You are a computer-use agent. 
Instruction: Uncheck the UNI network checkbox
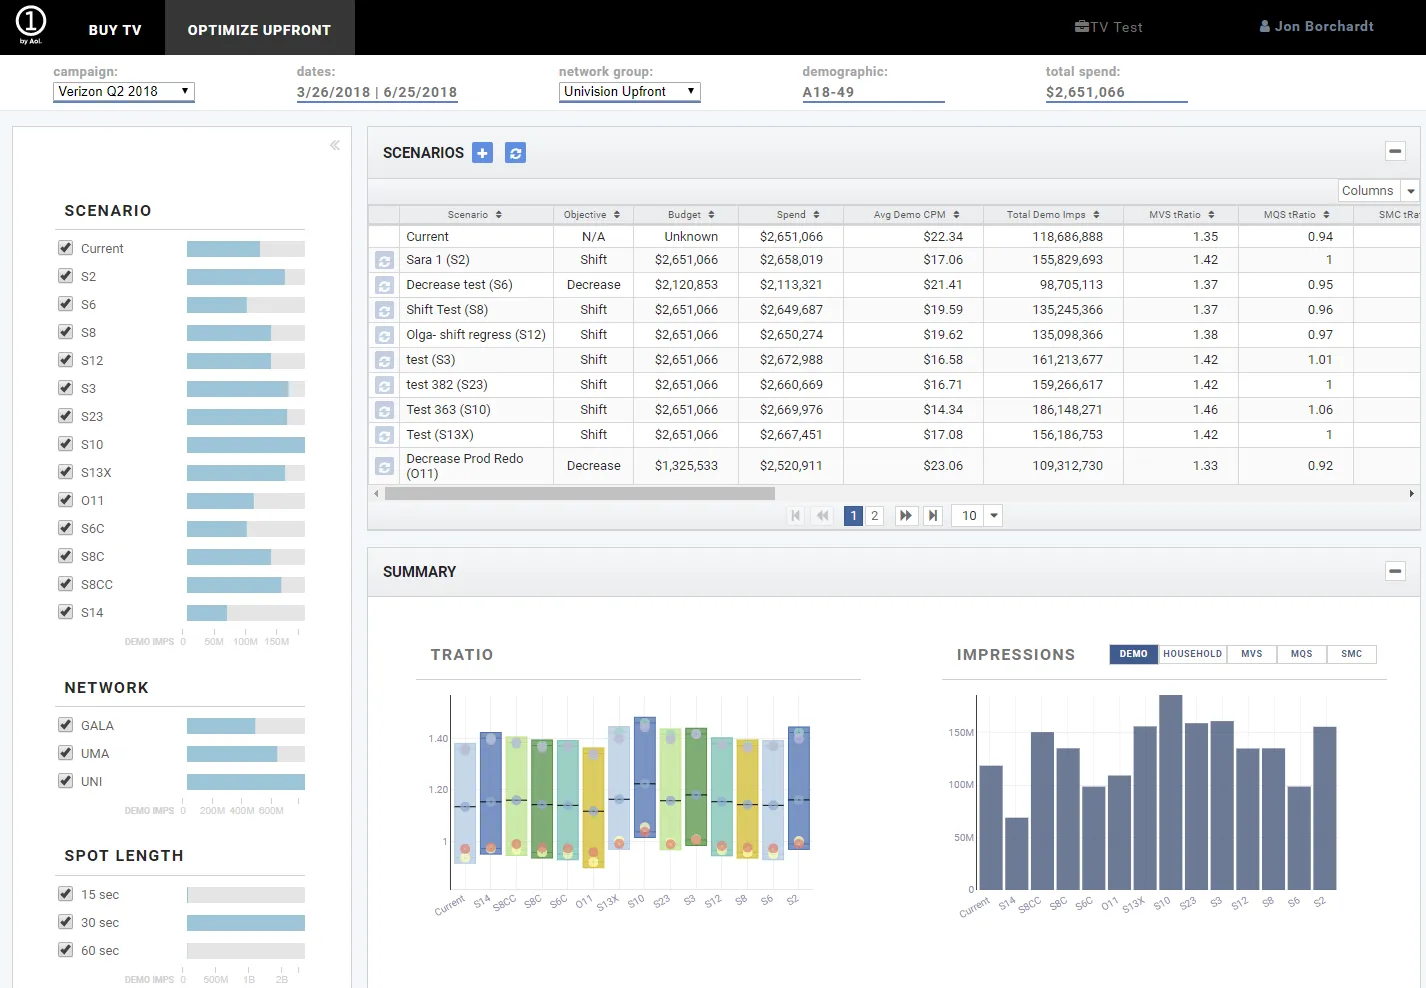[x=66, y=781]
